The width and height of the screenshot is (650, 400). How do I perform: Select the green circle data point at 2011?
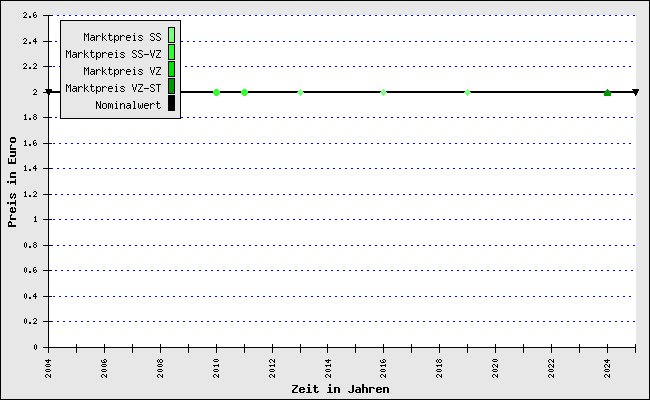click(245, 92)
